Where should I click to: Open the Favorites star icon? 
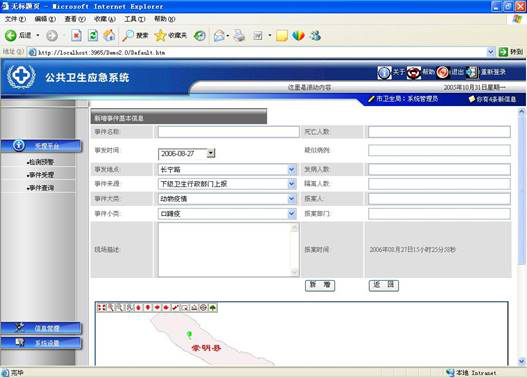coord(160,35)
